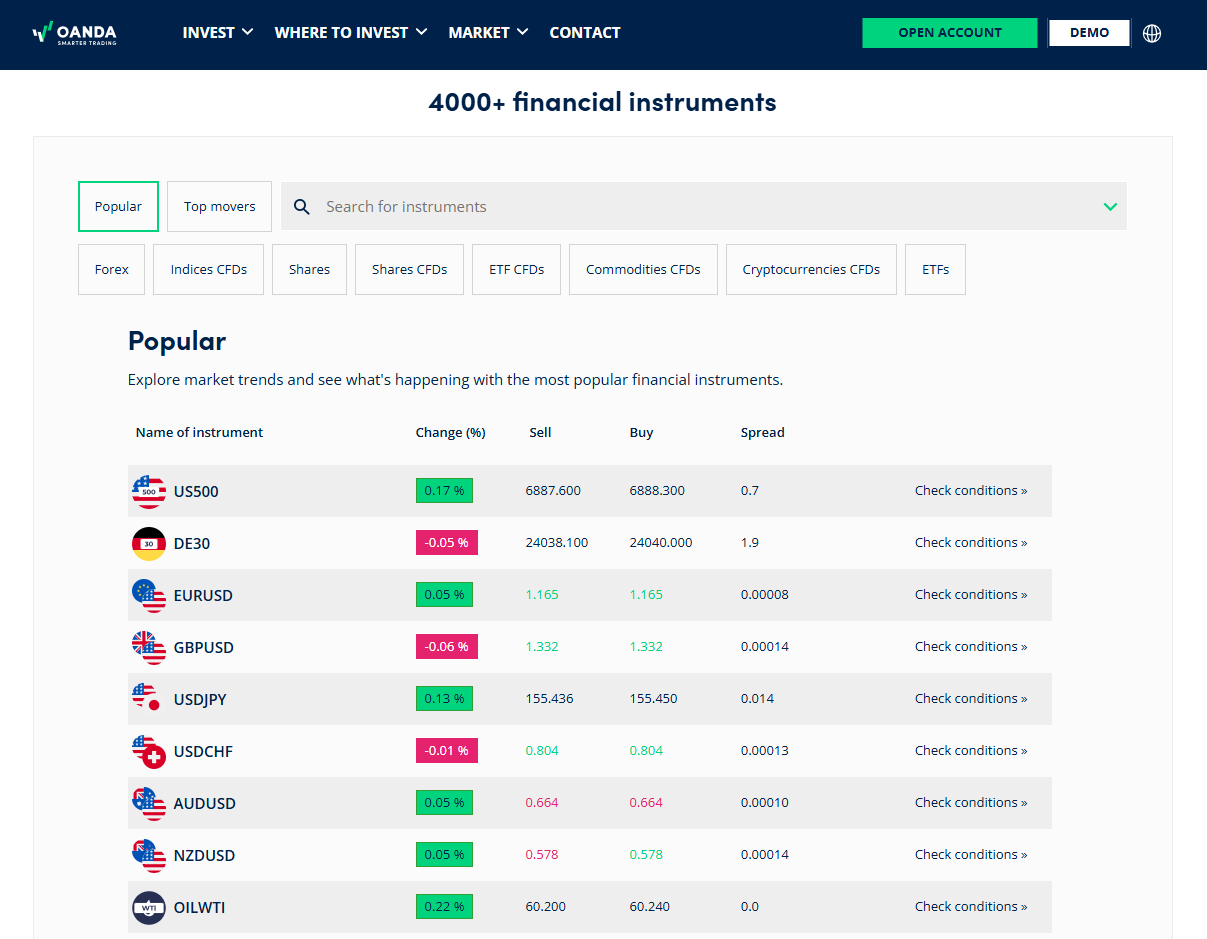Click the USDCHF flag pair icon
1207x939 pixels.
click(149, 751)
